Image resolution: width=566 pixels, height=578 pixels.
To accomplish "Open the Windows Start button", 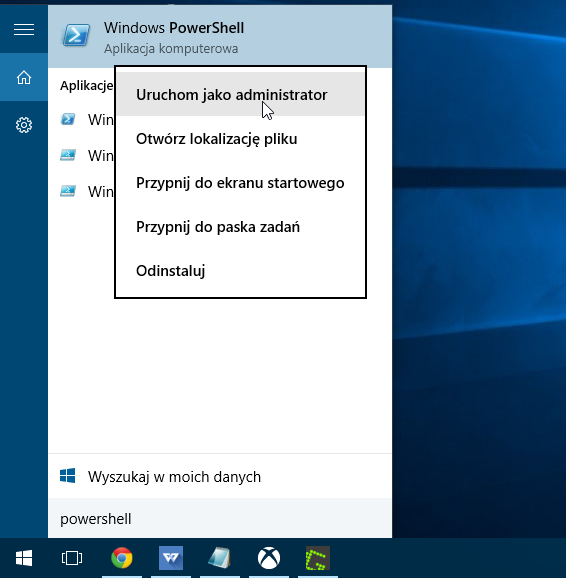I will click(x=24, y=558).
